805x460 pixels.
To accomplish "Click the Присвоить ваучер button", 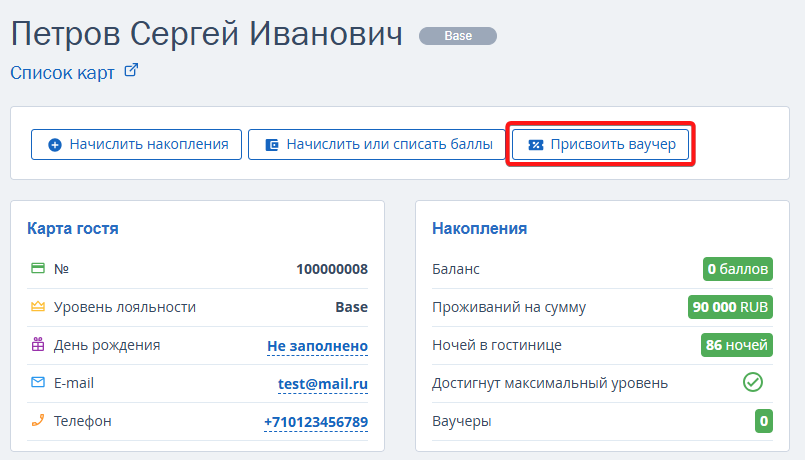I will pyautogui.click(x=601, y=144).
